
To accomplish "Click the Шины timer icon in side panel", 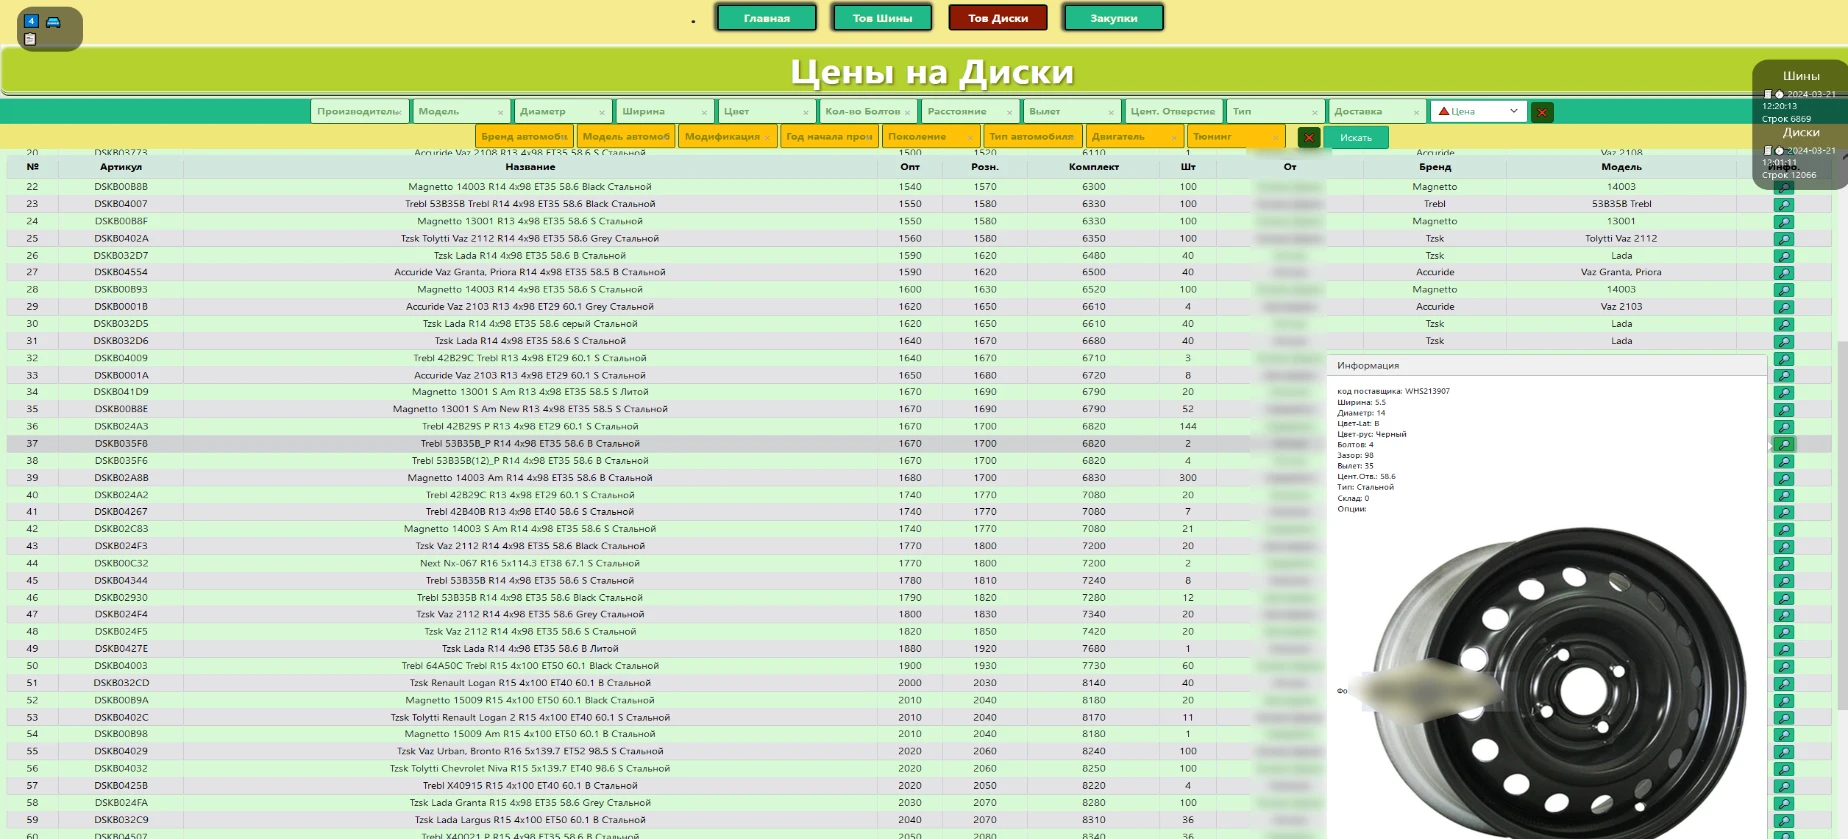I will click(1779, 94).
